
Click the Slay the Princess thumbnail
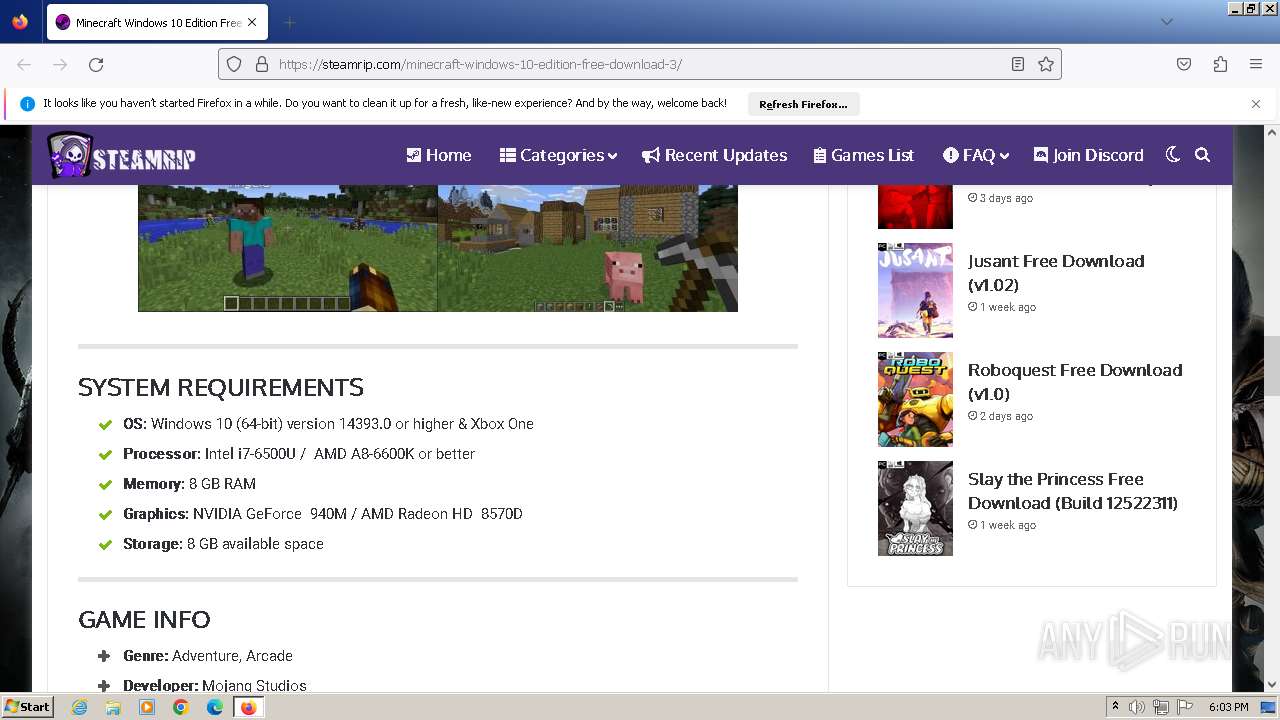[x=915, y=508]
